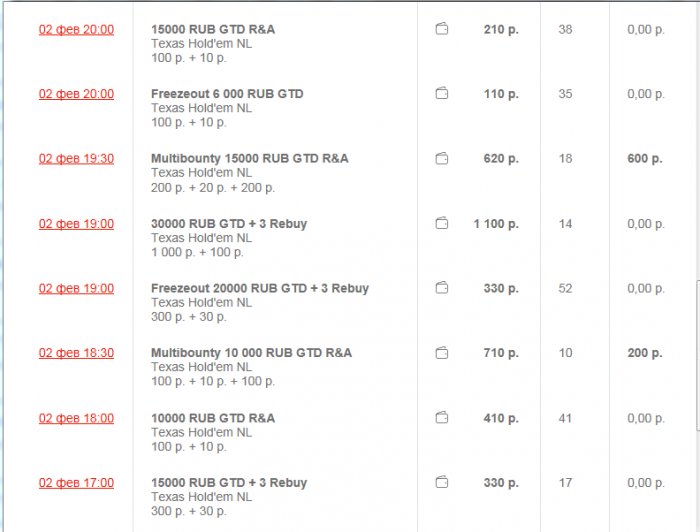Click wallet icon for Multibounty 10 000 RUB
The height and width of the screenshot is (532, 700).
pyautogui.click(x=441, y=353)
